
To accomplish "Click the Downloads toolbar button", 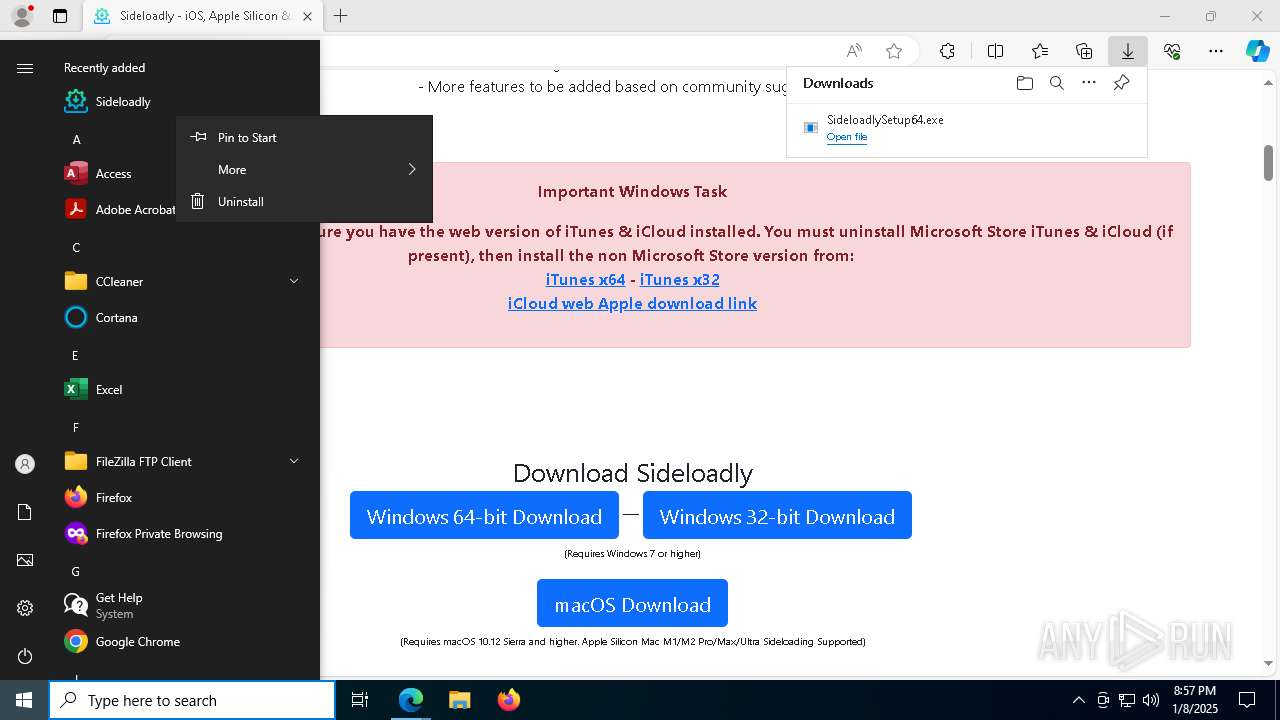I will (x=1127, y=51).
